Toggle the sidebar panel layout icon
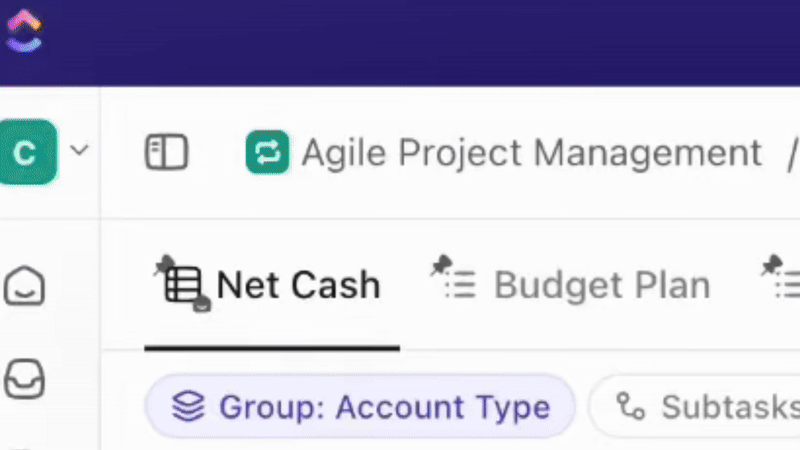 coord(167,152)
